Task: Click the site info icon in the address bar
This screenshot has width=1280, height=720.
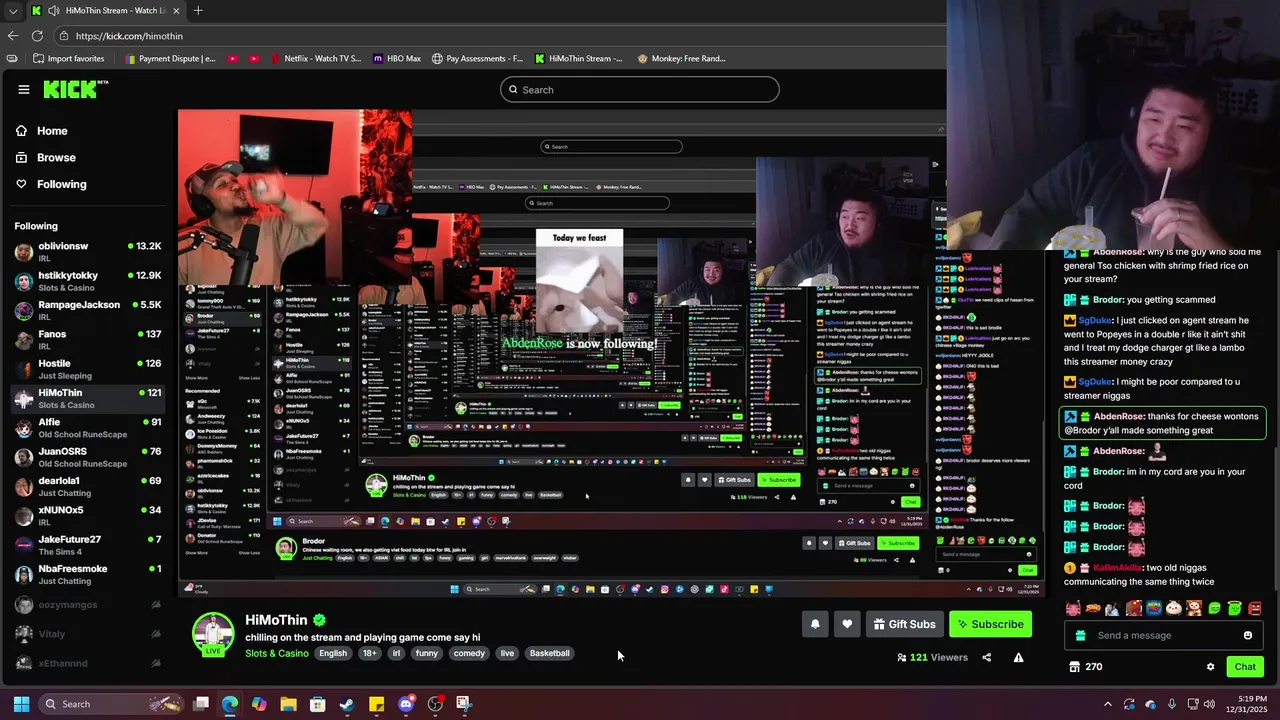Action: [x=63, y=36]
